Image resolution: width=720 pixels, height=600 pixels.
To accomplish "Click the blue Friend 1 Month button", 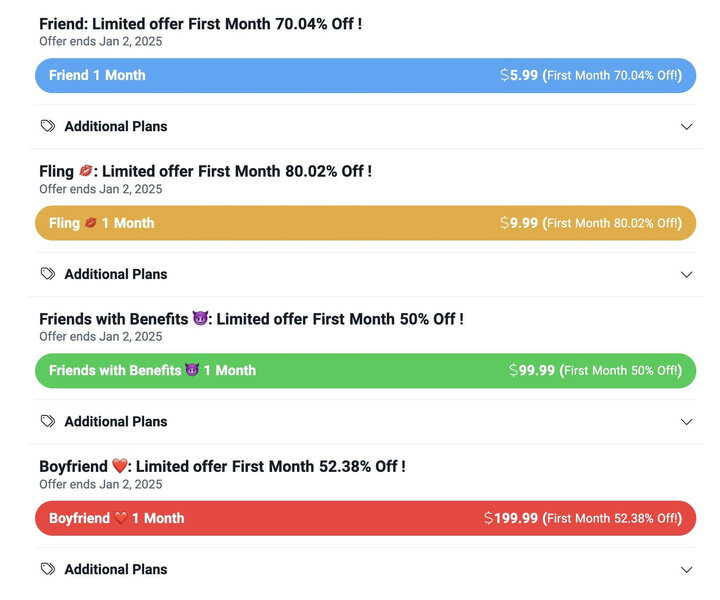I will (365, 75).
